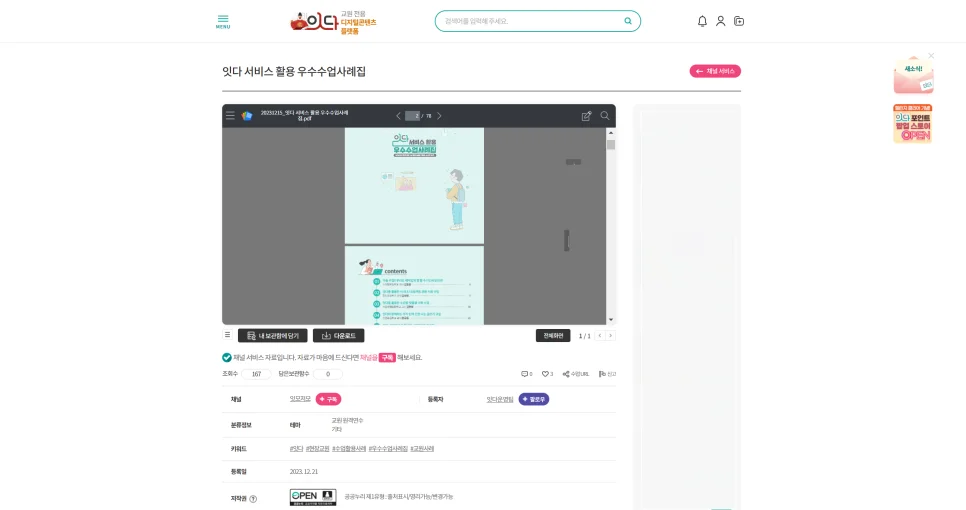Click the 내 보관함에 담기 button
The height and width of the screenshot is (510, 966).
pos(272,336)
